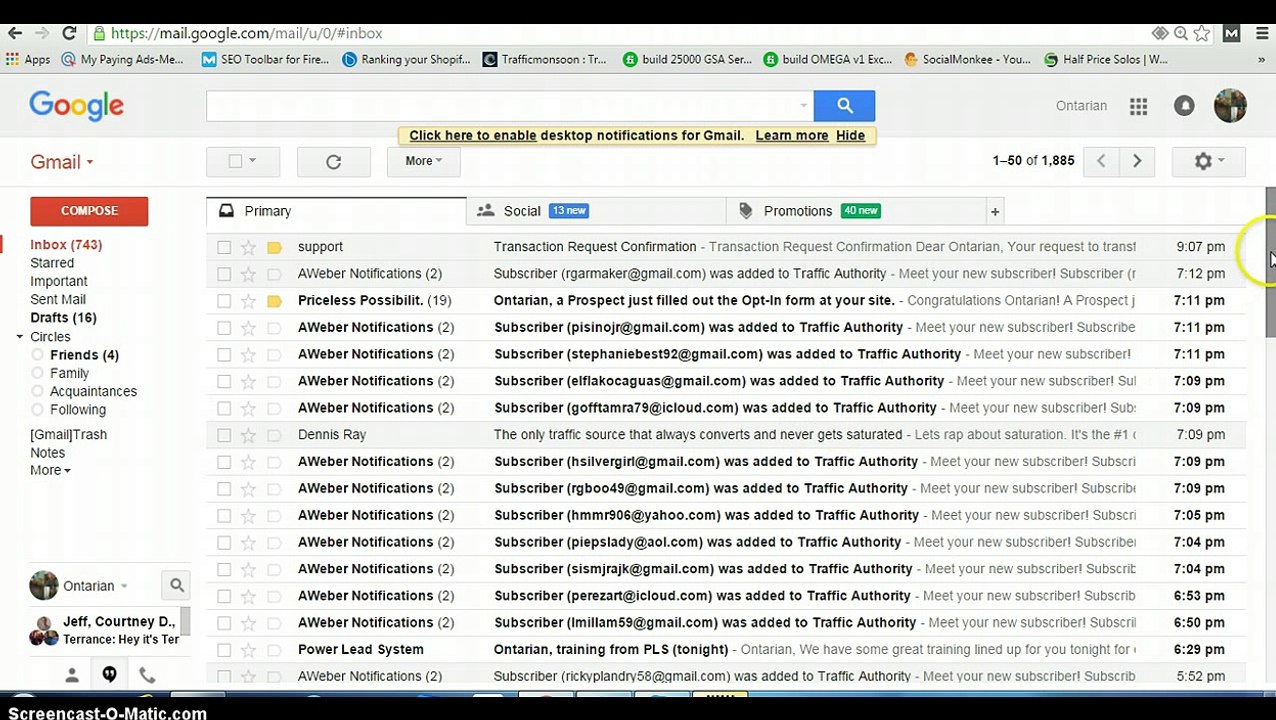Star the Power Lead System email

[x=248, y=650]
